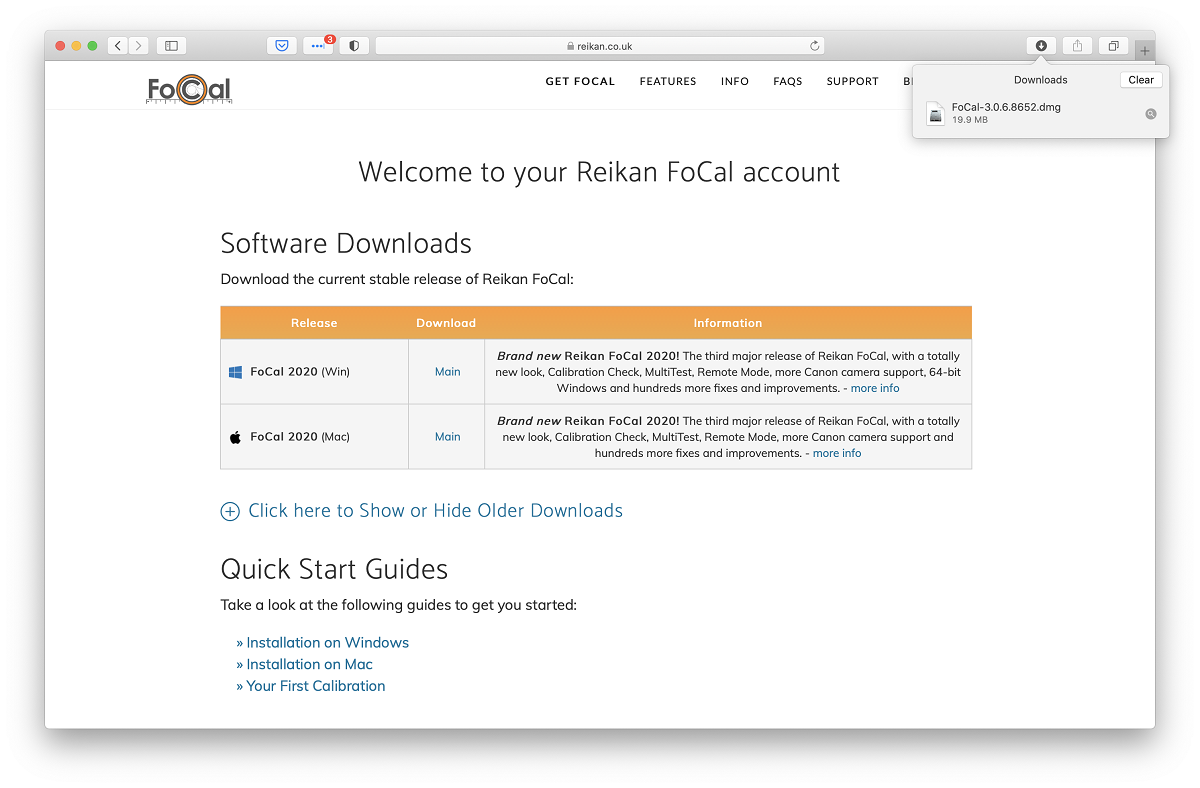Download Main release for FoCal 2020 Win
Image resolution: width=1200 pixels, height=788 pixels.
(447, 372)
